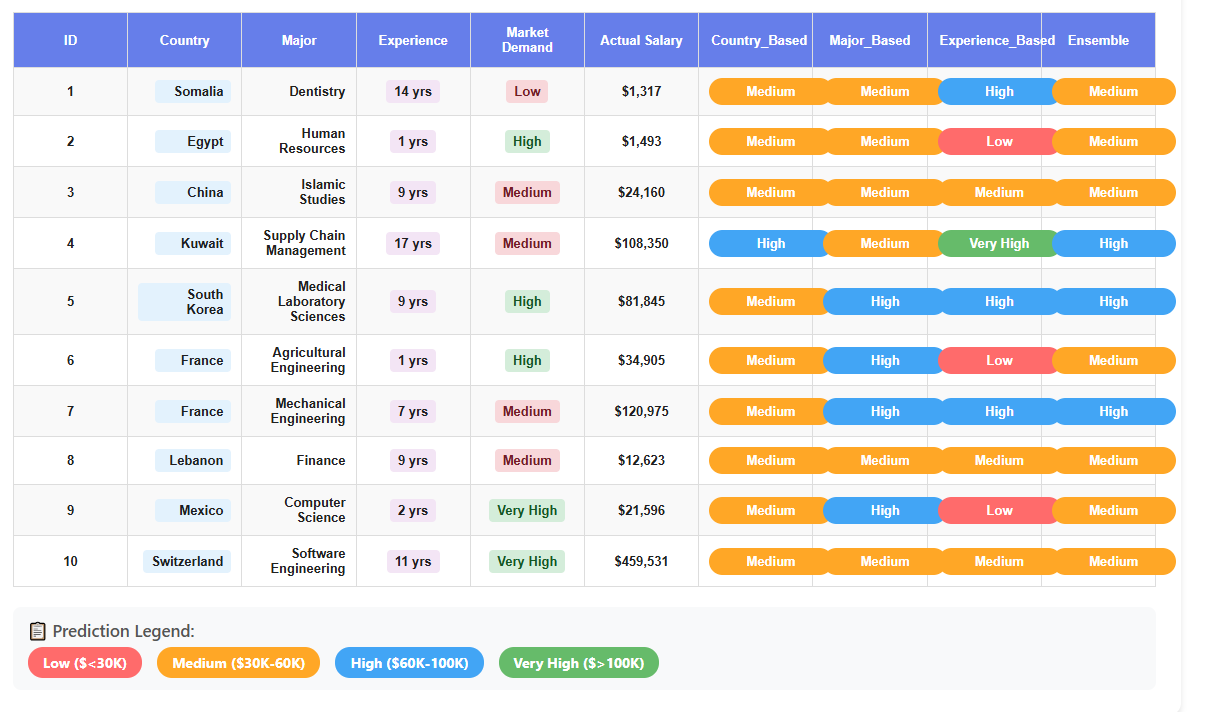This screenshot has width=1209, height=712.
Task: Click the Very High demand tag in Mexico's row
Action: pos(527,510)
